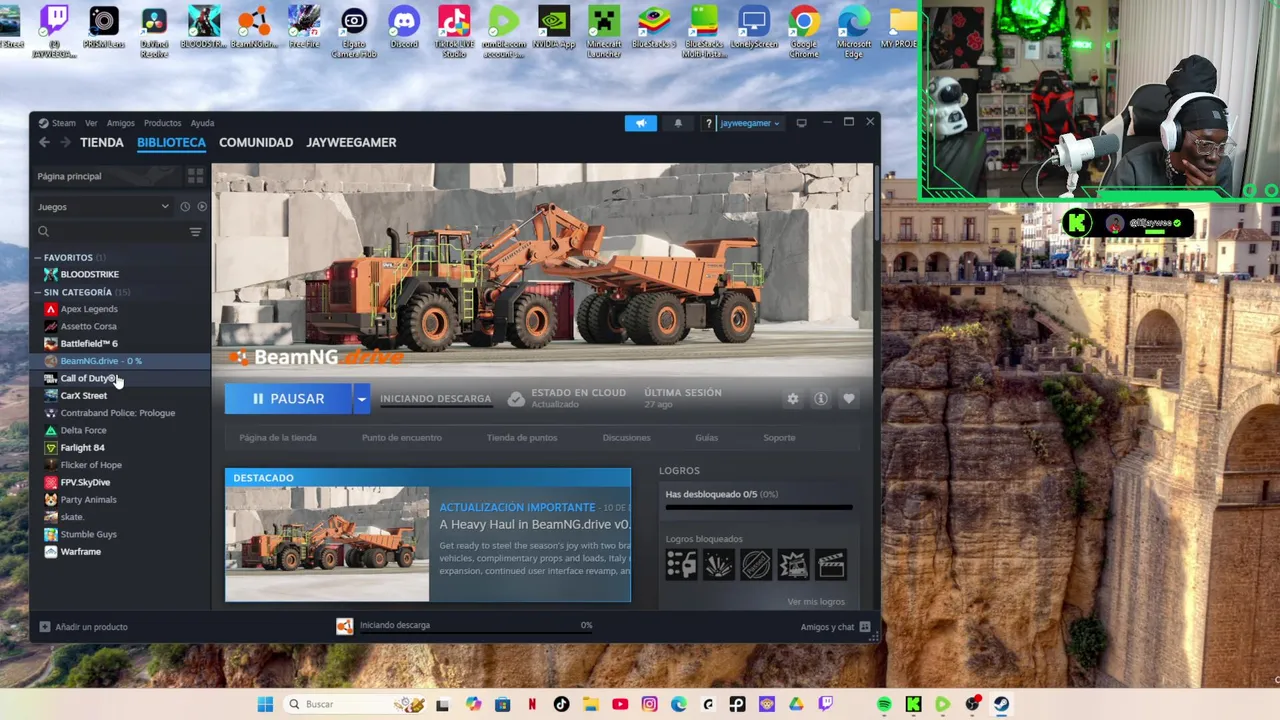This screenshot has height=720, width=1280.
Task: Enter Big Picture mode via monitor icon
Action: click(801, 123)
